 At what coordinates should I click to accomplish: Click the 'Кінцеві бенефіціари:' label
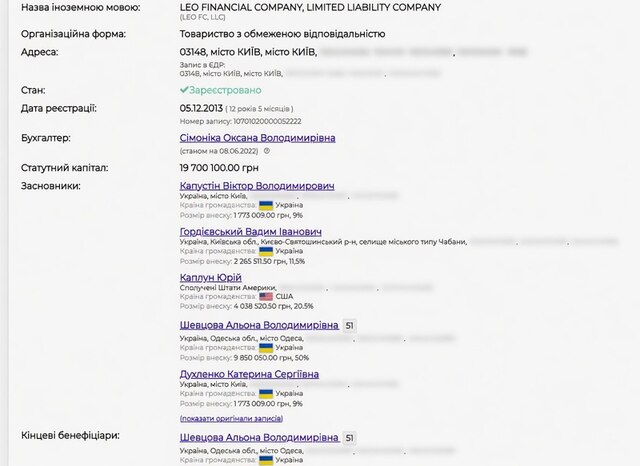(70, 436)
